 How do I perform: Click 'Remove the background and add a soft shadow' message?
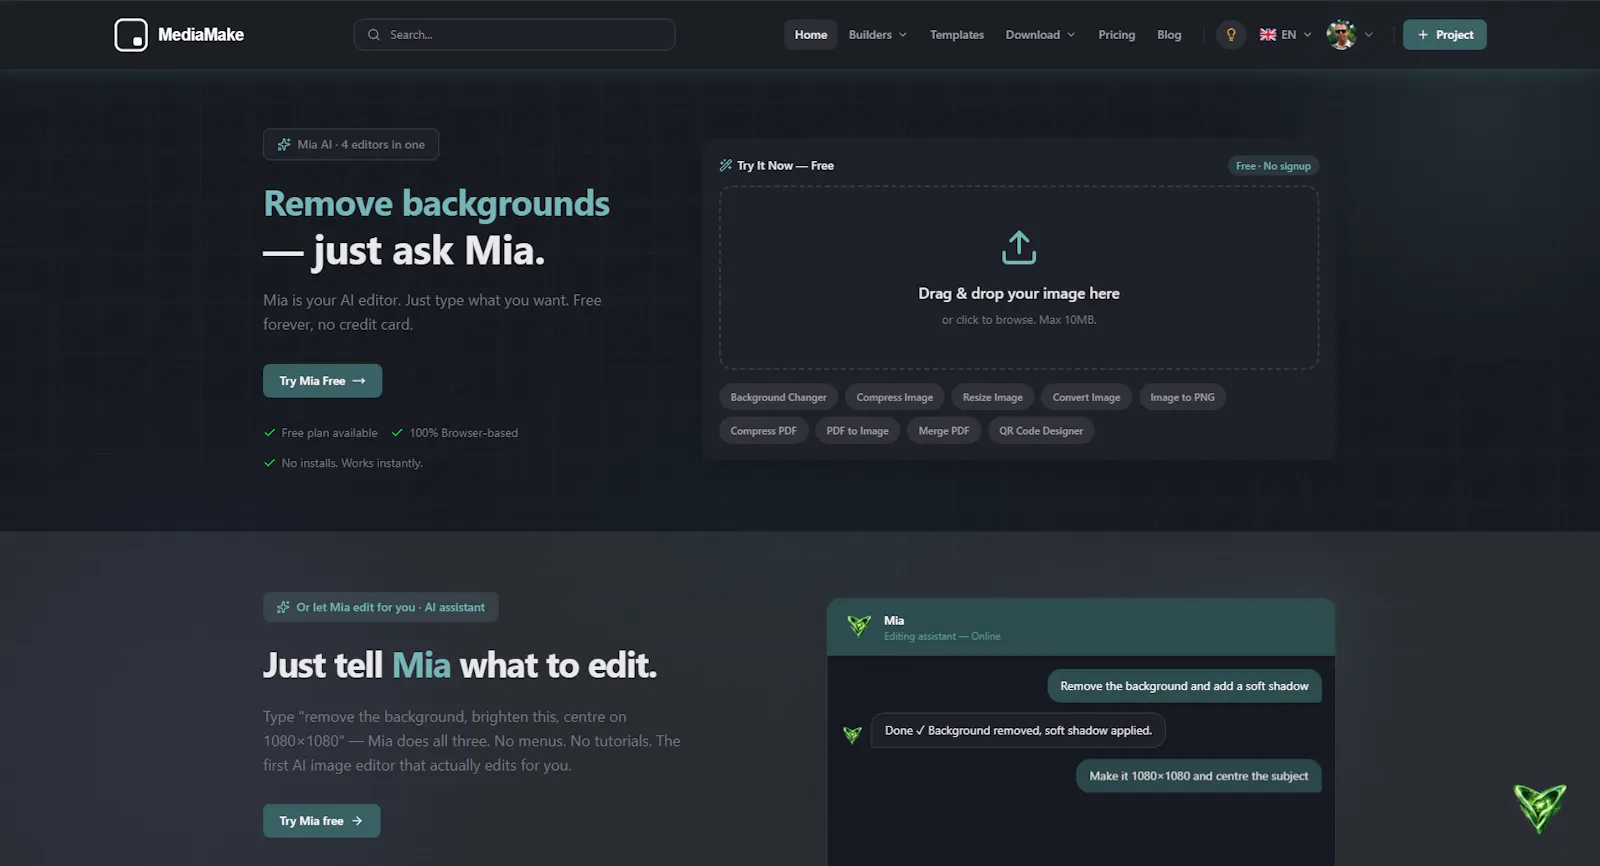click(1184, 686)
